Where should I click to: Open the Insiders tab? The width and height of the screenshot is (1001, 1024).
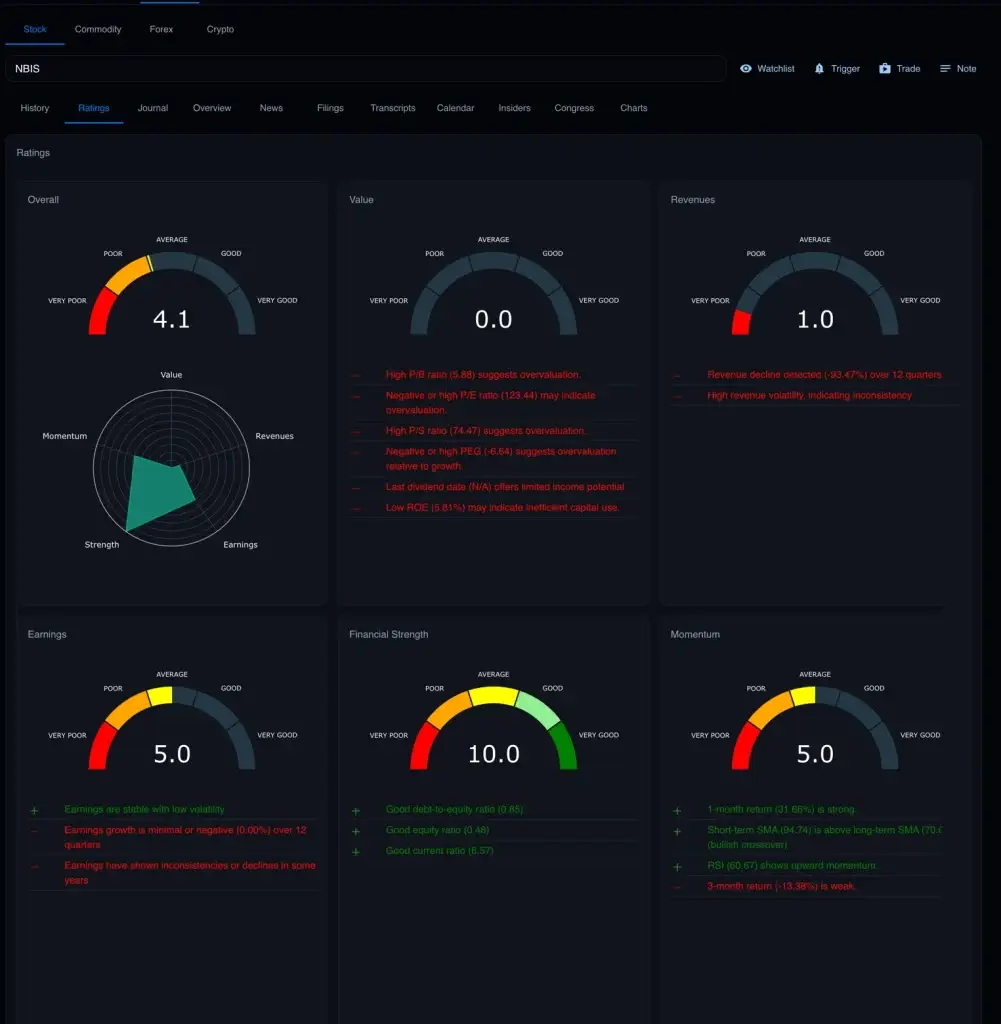click(514, 108)
